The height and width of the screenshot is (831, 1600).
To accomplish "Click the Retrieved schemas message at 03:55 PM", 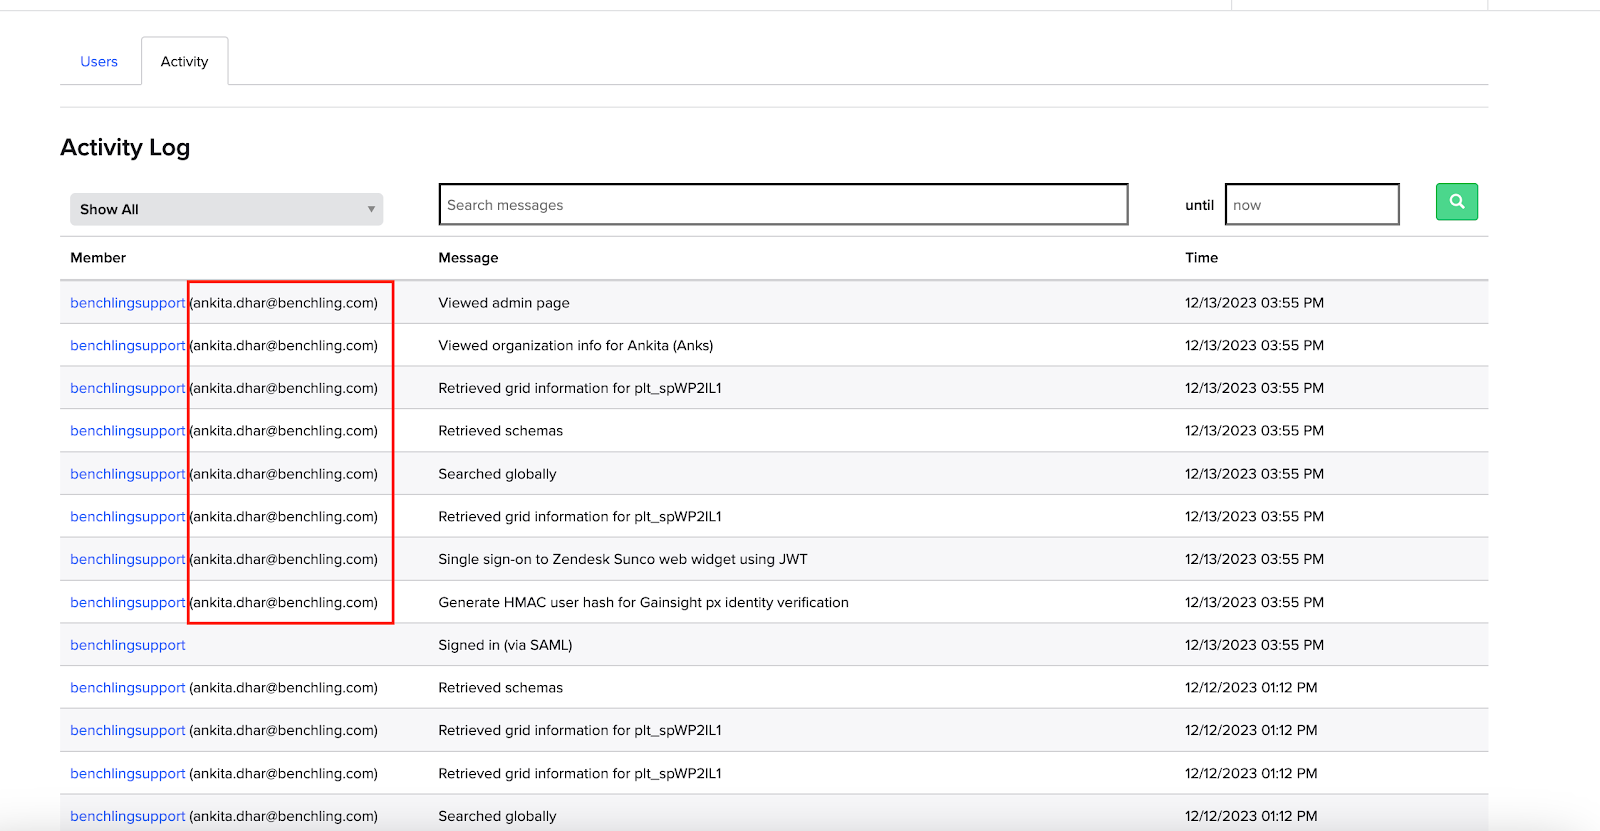I will (x=501, y=431).
